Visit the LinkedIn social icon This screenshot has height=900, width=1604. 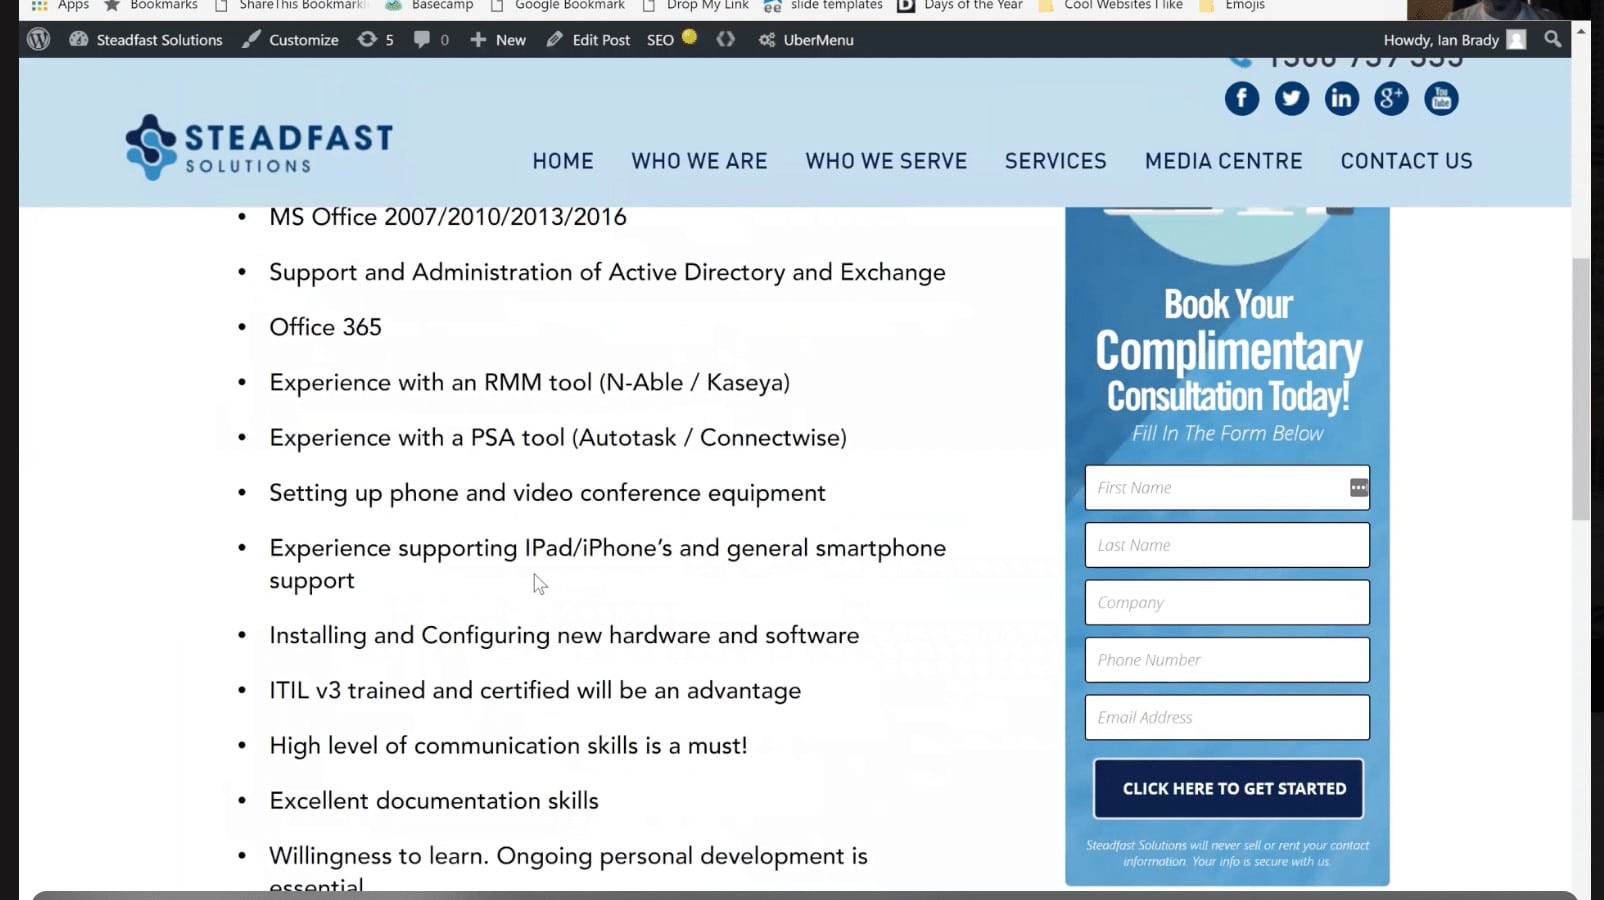pyautogui.click(x=1342, y=98)
